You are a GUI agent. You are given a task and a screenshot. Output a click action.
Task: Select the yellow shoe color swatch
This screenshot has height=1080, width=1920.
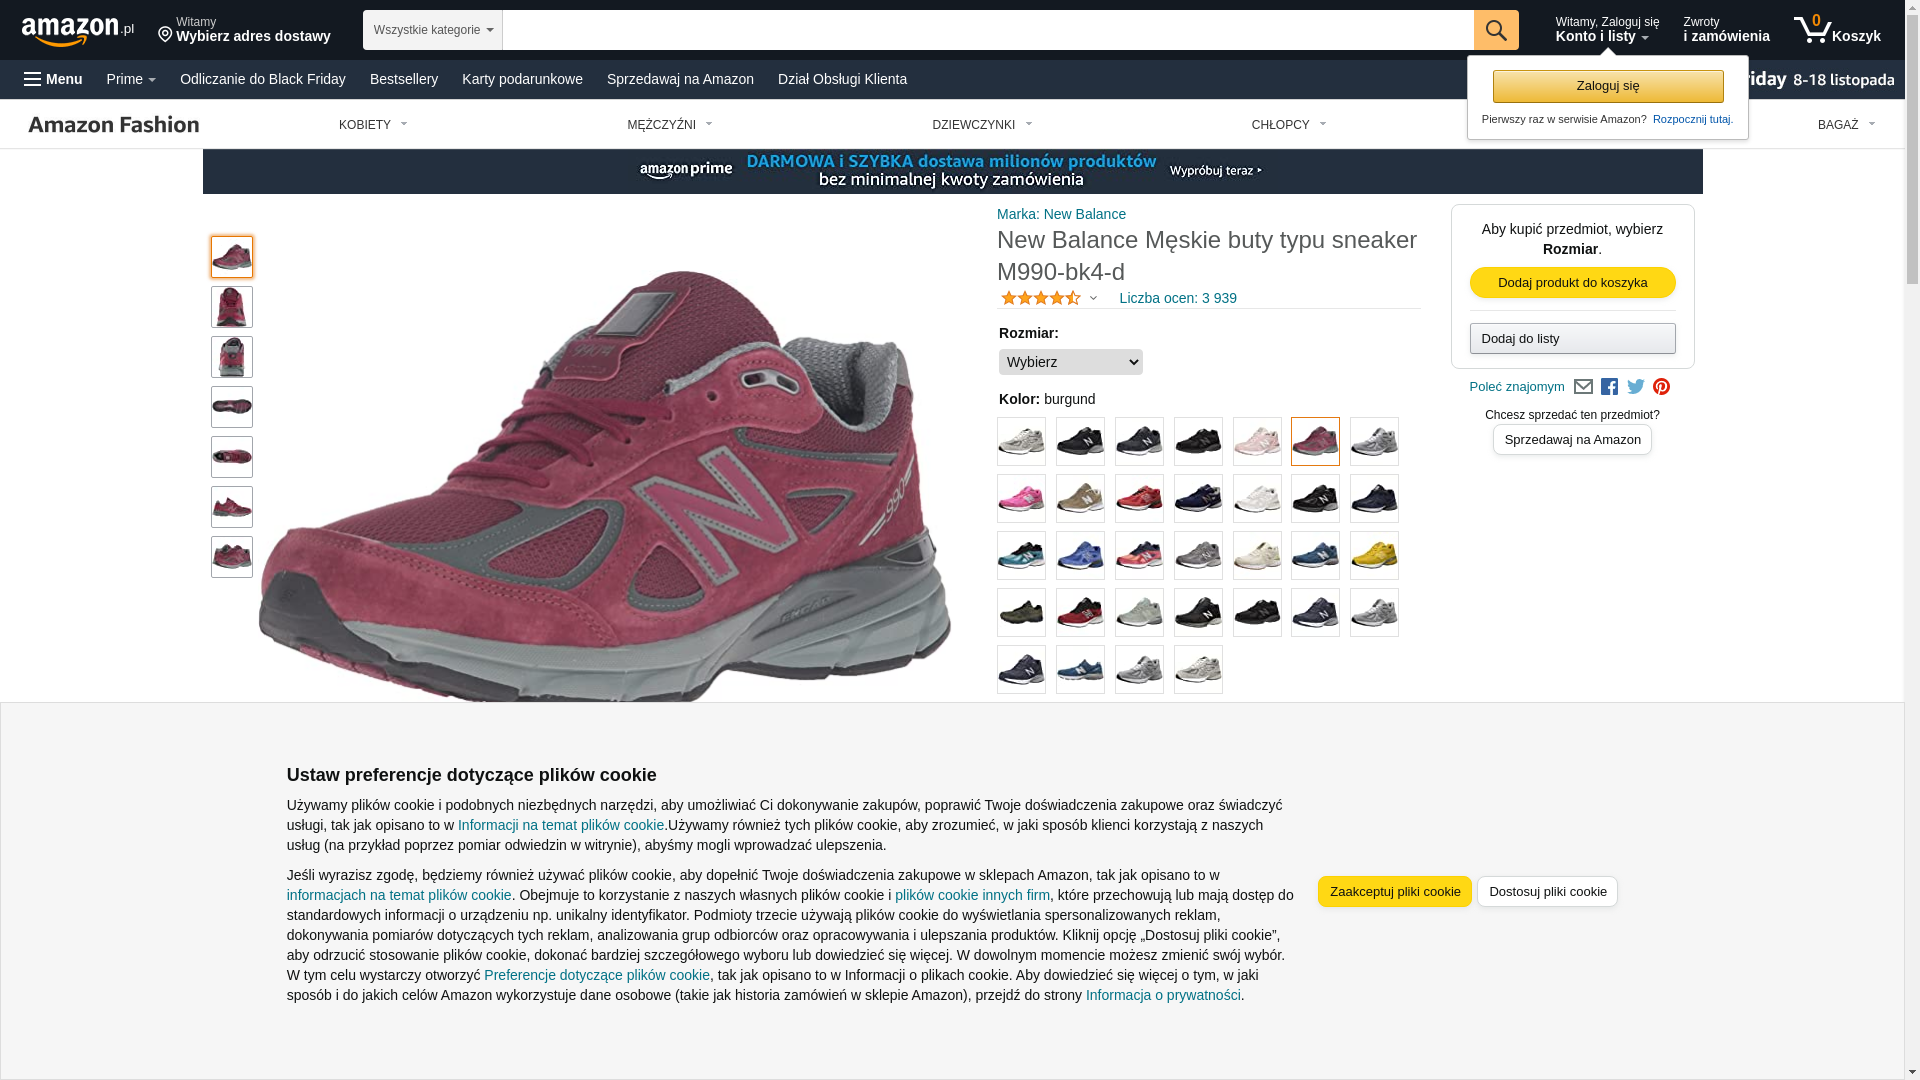click(x=1374, y=556)
